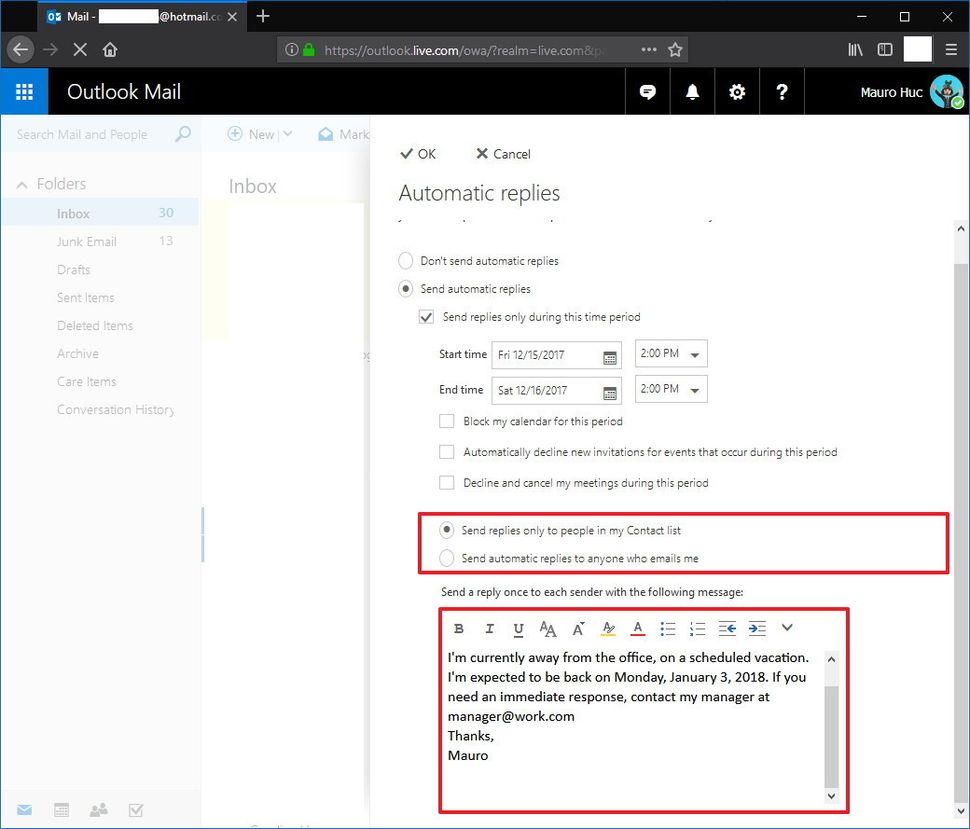
Task: Choose the font color tool
Action: [x=638, y=629]
